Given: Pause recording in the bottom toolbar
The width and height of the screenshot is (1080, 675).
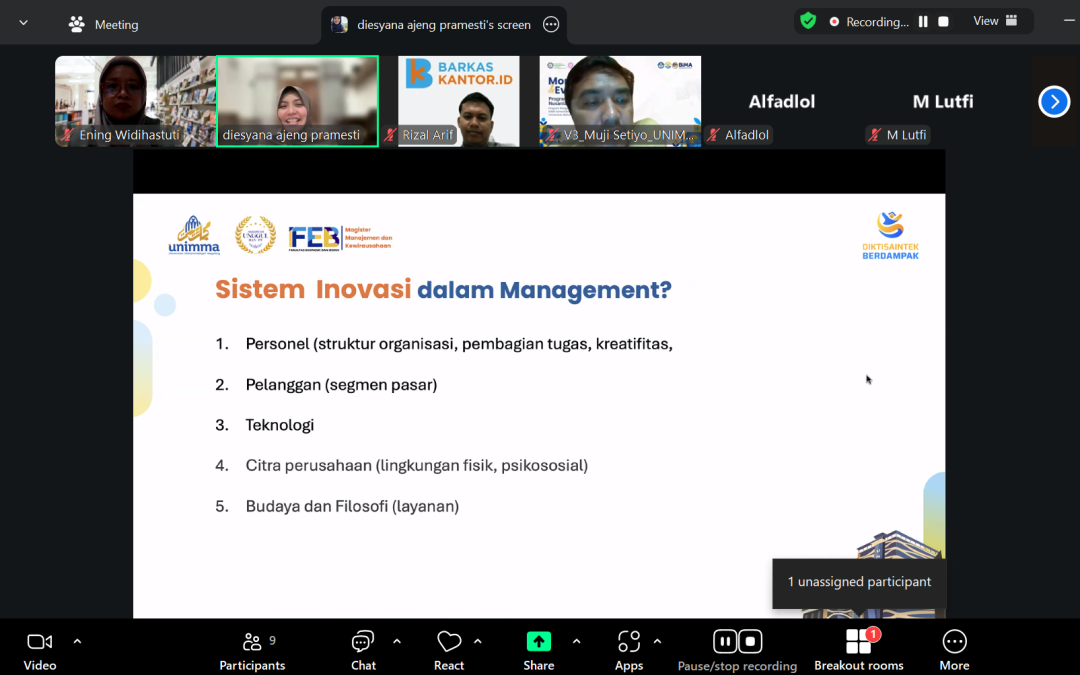Looking at the screenshot, I should [x=725, y=641].
